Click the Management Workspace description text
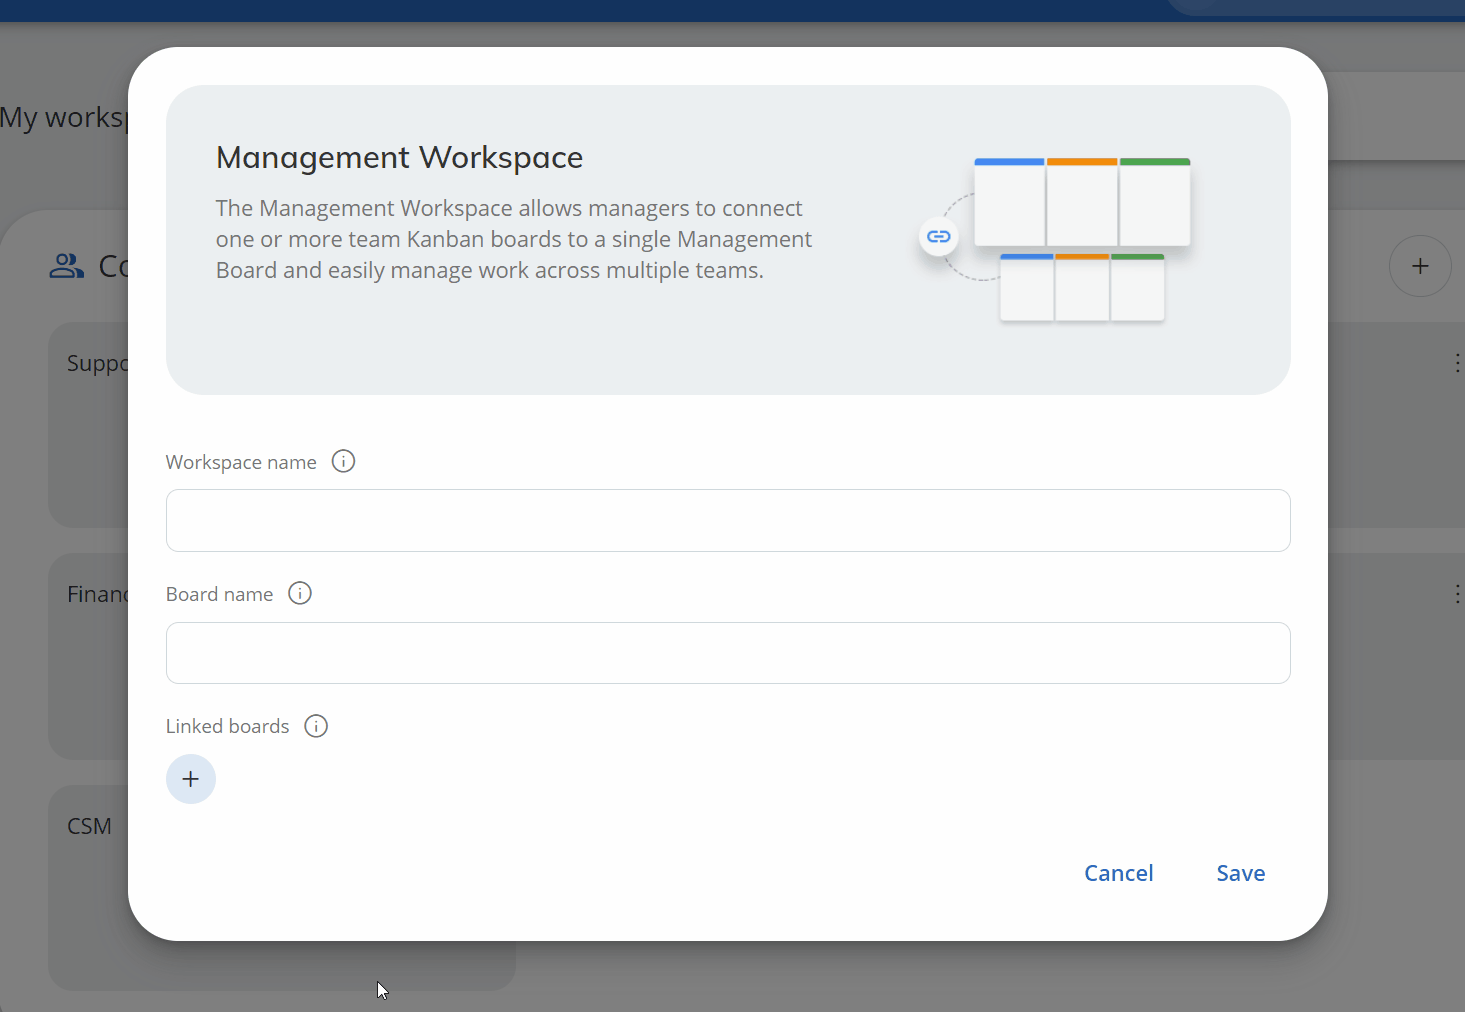The width and height of the screenshot is (1465, 1012). [514, 239]
